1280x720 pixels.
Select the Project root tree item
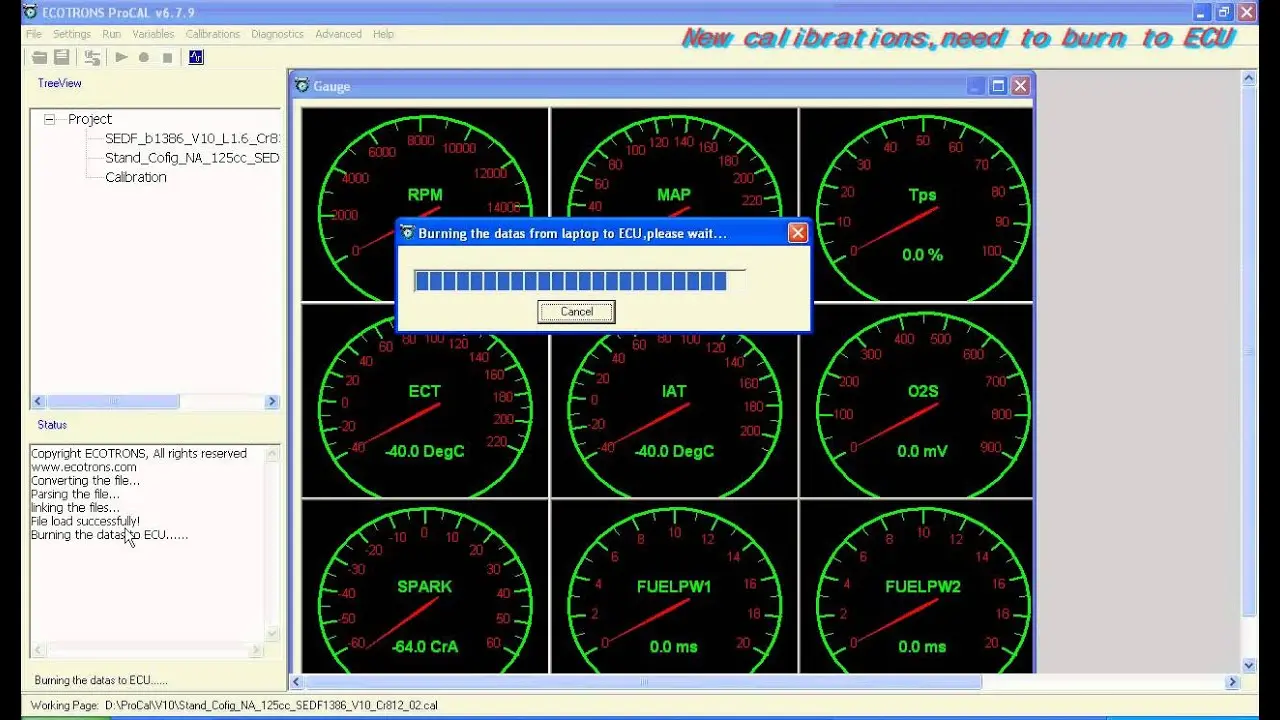[90, 119]
